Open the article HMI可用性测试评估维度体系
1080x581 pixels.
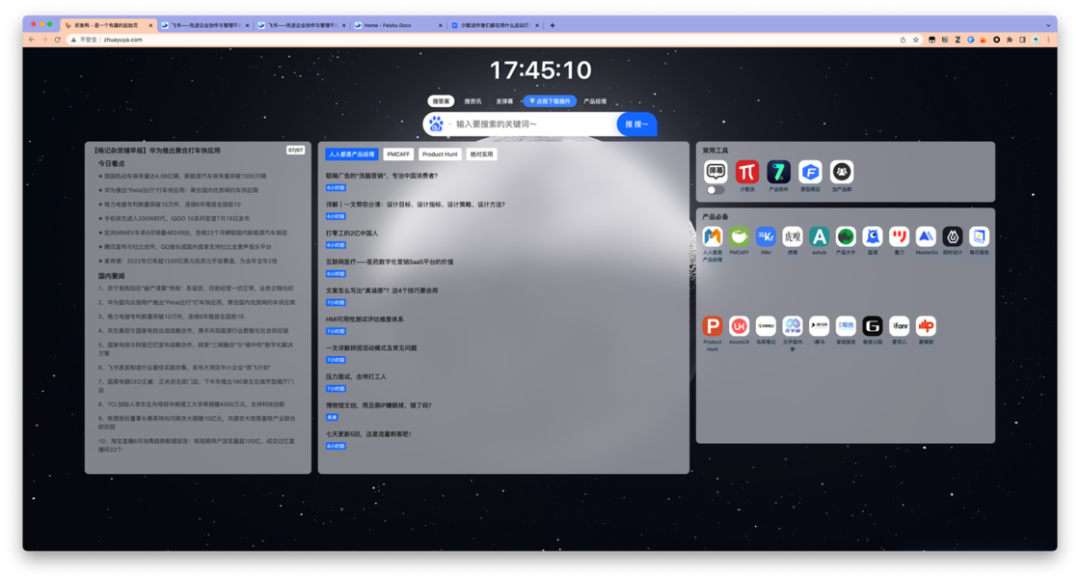[365, 319]
